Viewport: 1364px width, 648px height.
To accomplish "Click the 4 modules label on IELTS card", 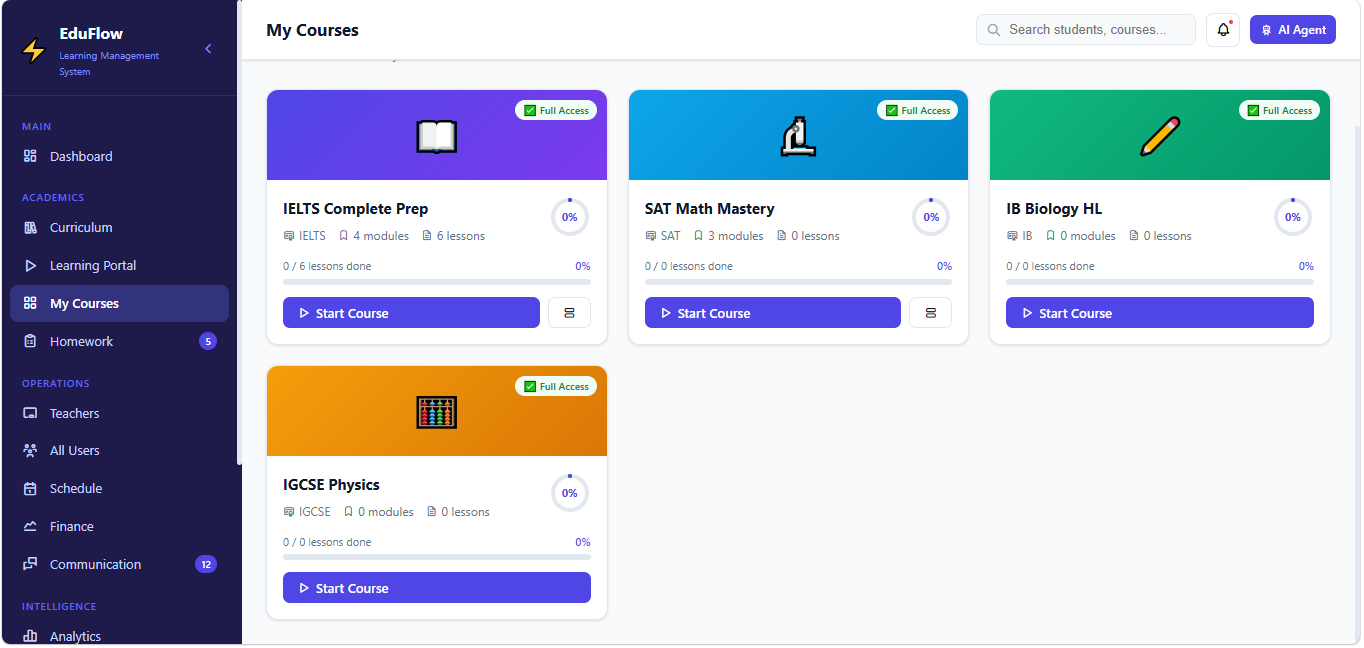I will 374,236.
